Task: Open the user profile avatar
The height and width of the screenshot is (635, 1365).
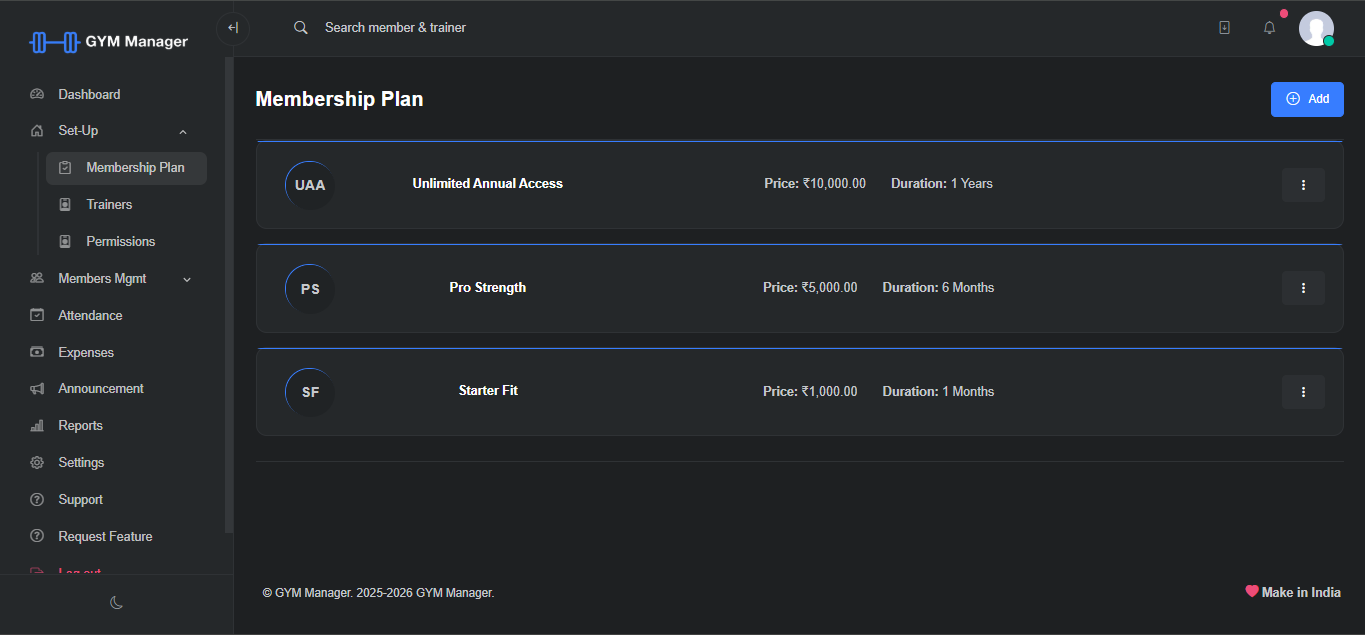Action: click(x=1315, y=28)
